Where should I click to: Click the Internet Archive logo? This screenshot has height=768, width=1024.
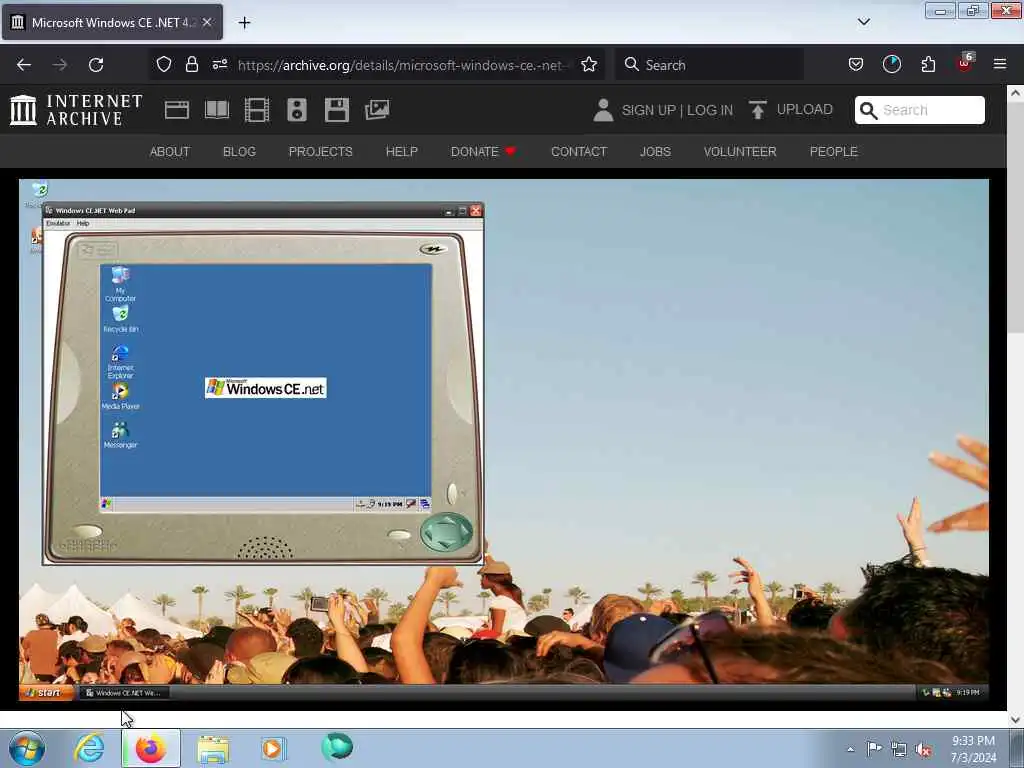[76, 110]
